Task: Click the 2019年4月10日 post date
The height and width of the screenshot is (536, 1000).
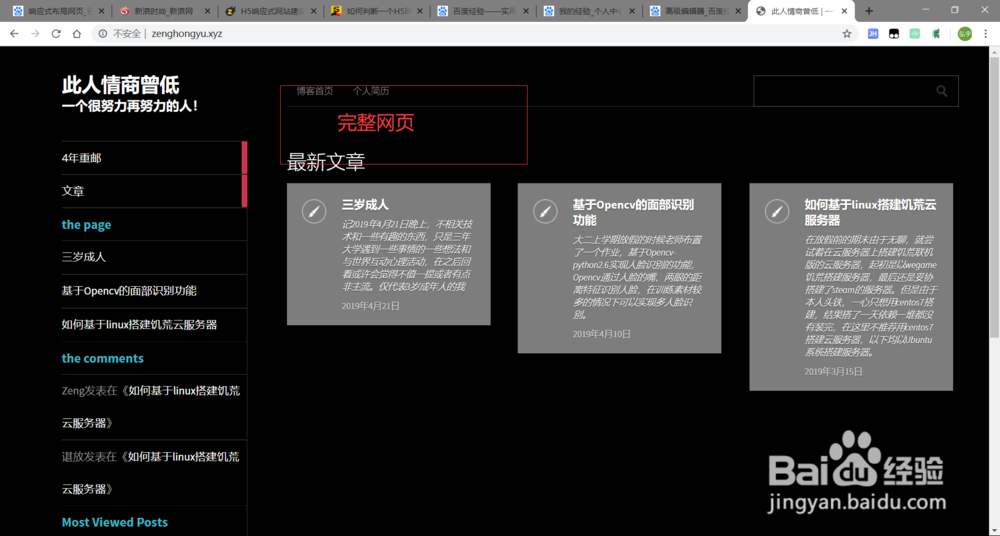Action: click(601, 334)
